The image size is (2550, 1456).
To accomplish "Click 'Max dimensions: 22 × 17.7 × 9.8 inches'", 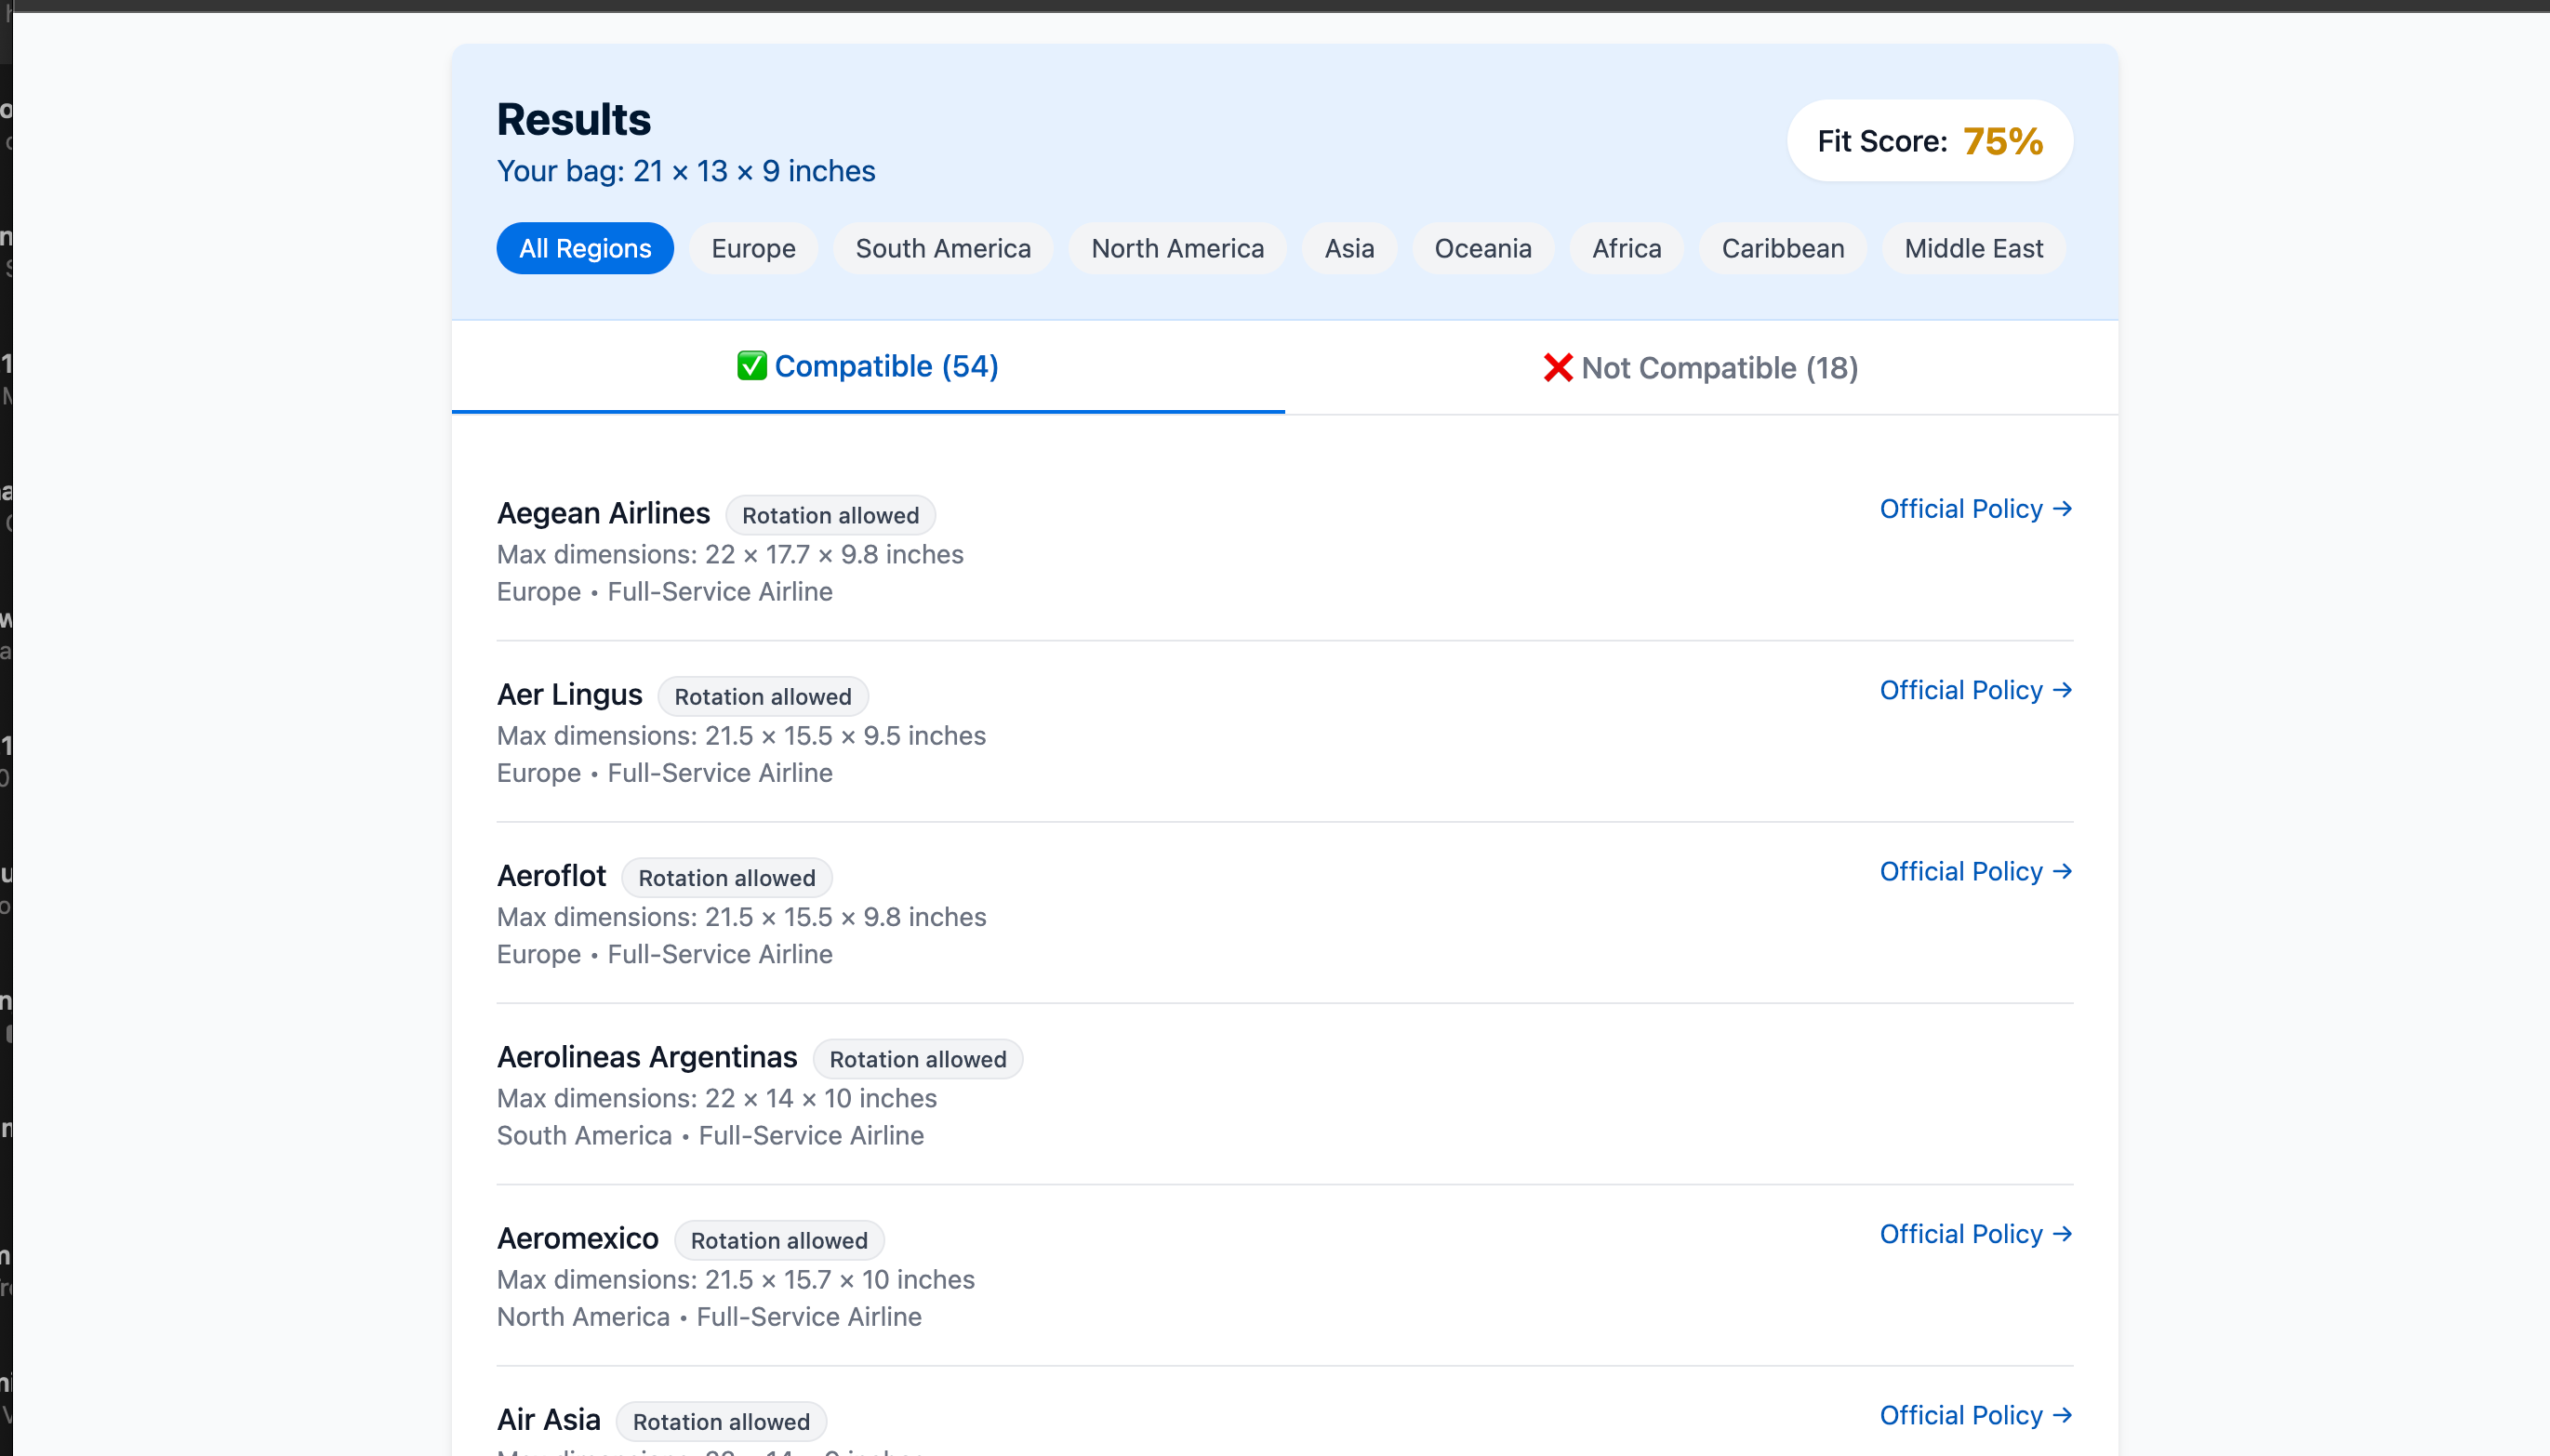I will (730, 554).
